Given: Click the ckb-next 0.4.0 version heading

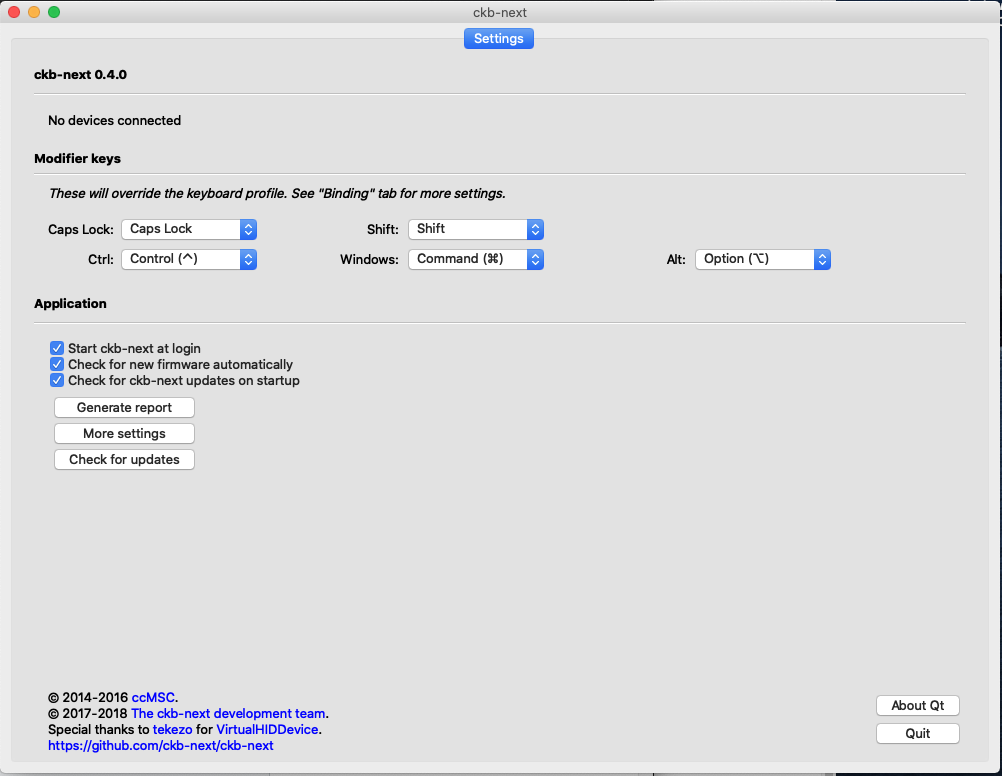Looking at the screenshot, I should tap(81, 74).
